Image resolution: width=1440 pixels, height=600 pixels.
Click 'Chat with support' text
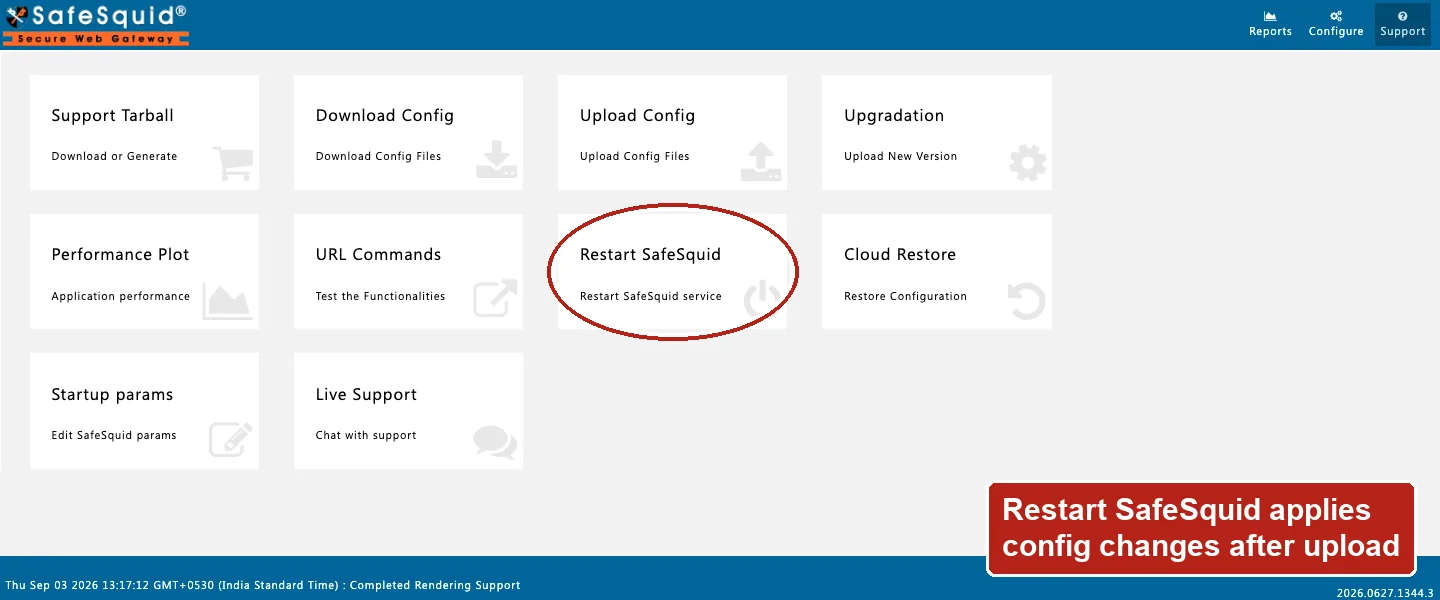366,435
